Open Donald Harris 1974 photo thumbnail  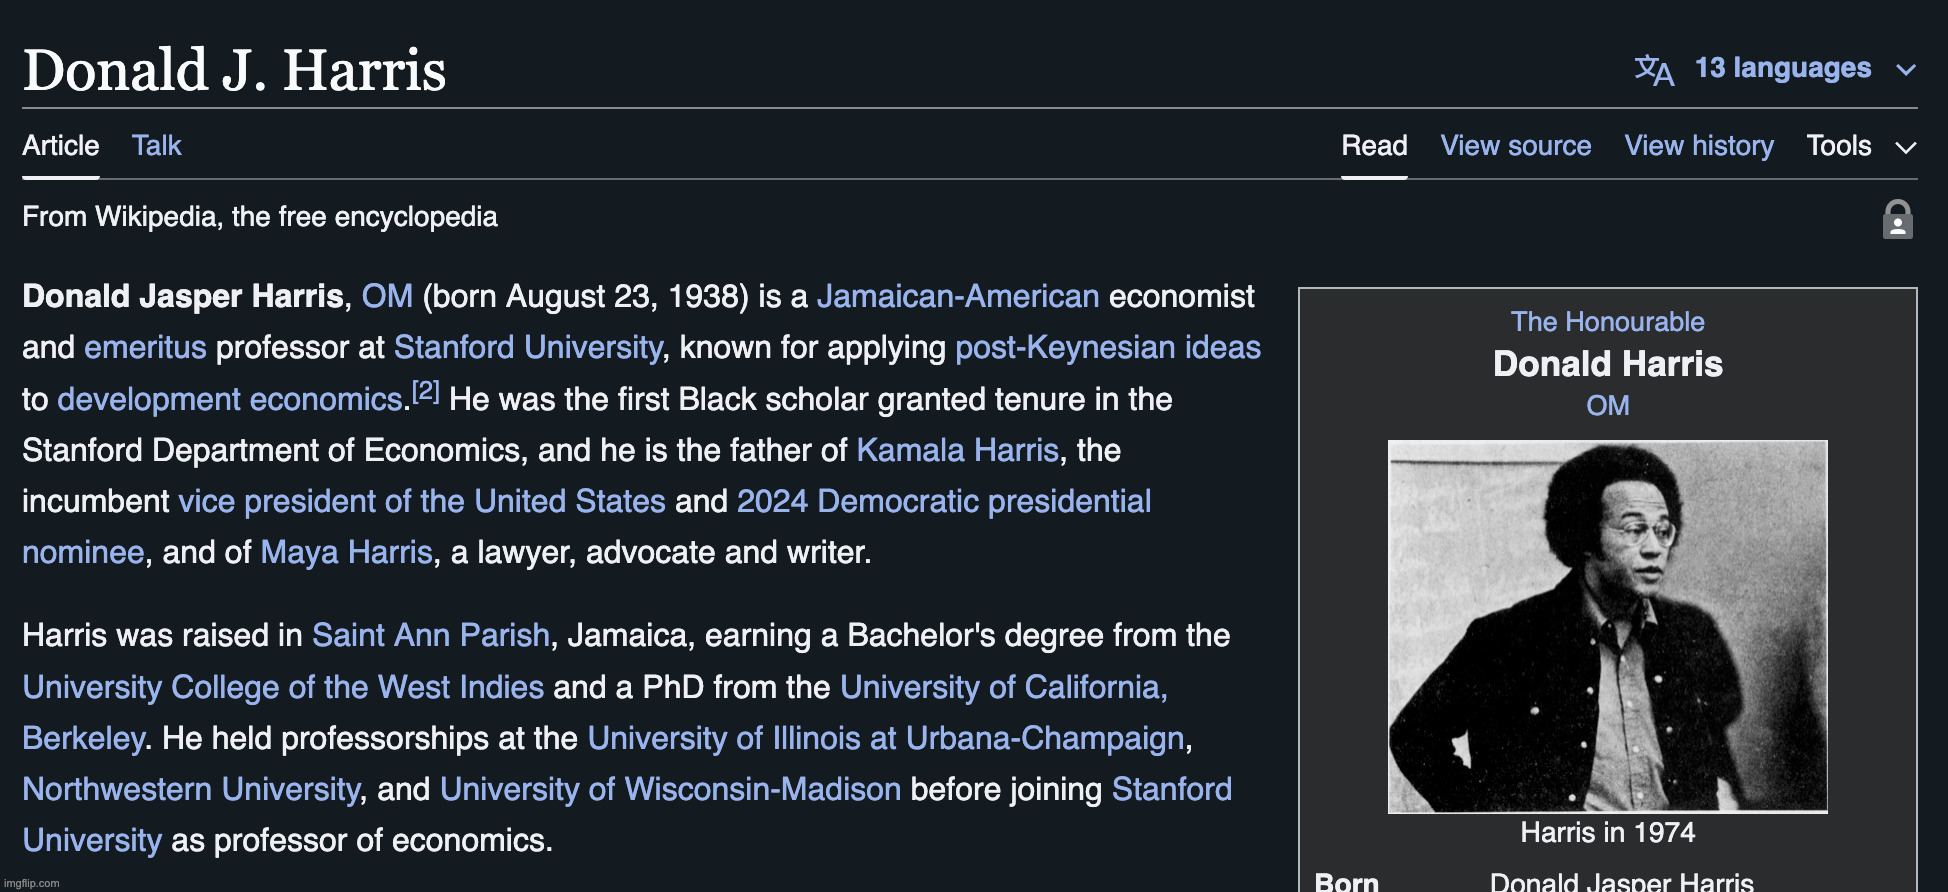(x=1607, y=626)
